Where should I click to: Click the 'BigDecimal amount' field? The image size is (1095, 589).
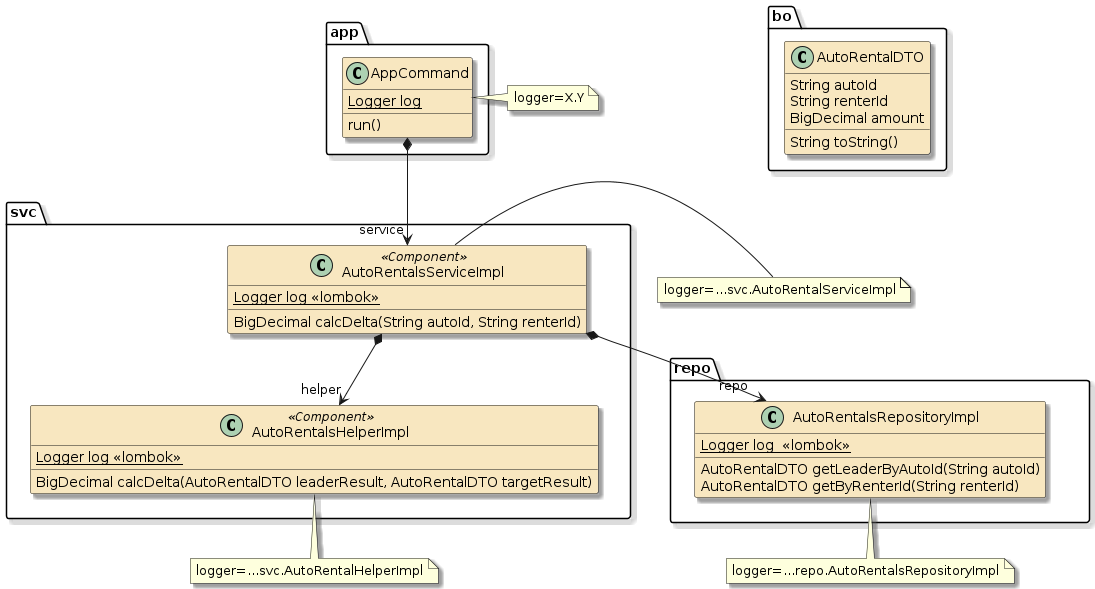click(x=857, y=118)
